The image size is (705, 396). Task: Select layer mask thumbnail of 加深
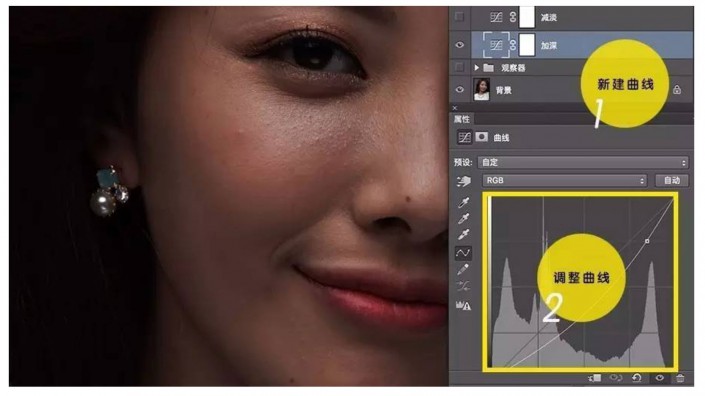coord(527,45)
